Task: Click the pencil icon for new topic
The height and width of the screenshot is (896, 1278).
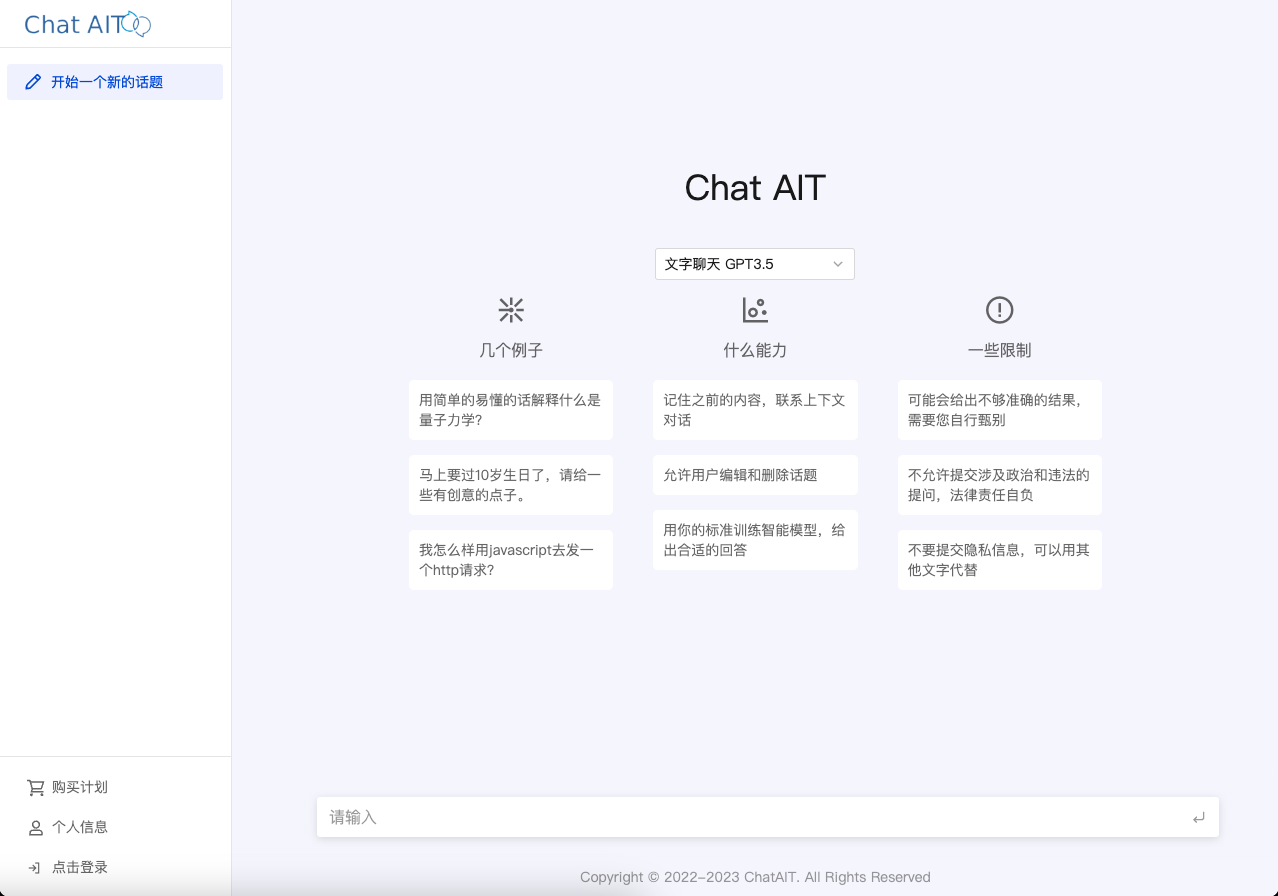Action: point(33,82)
